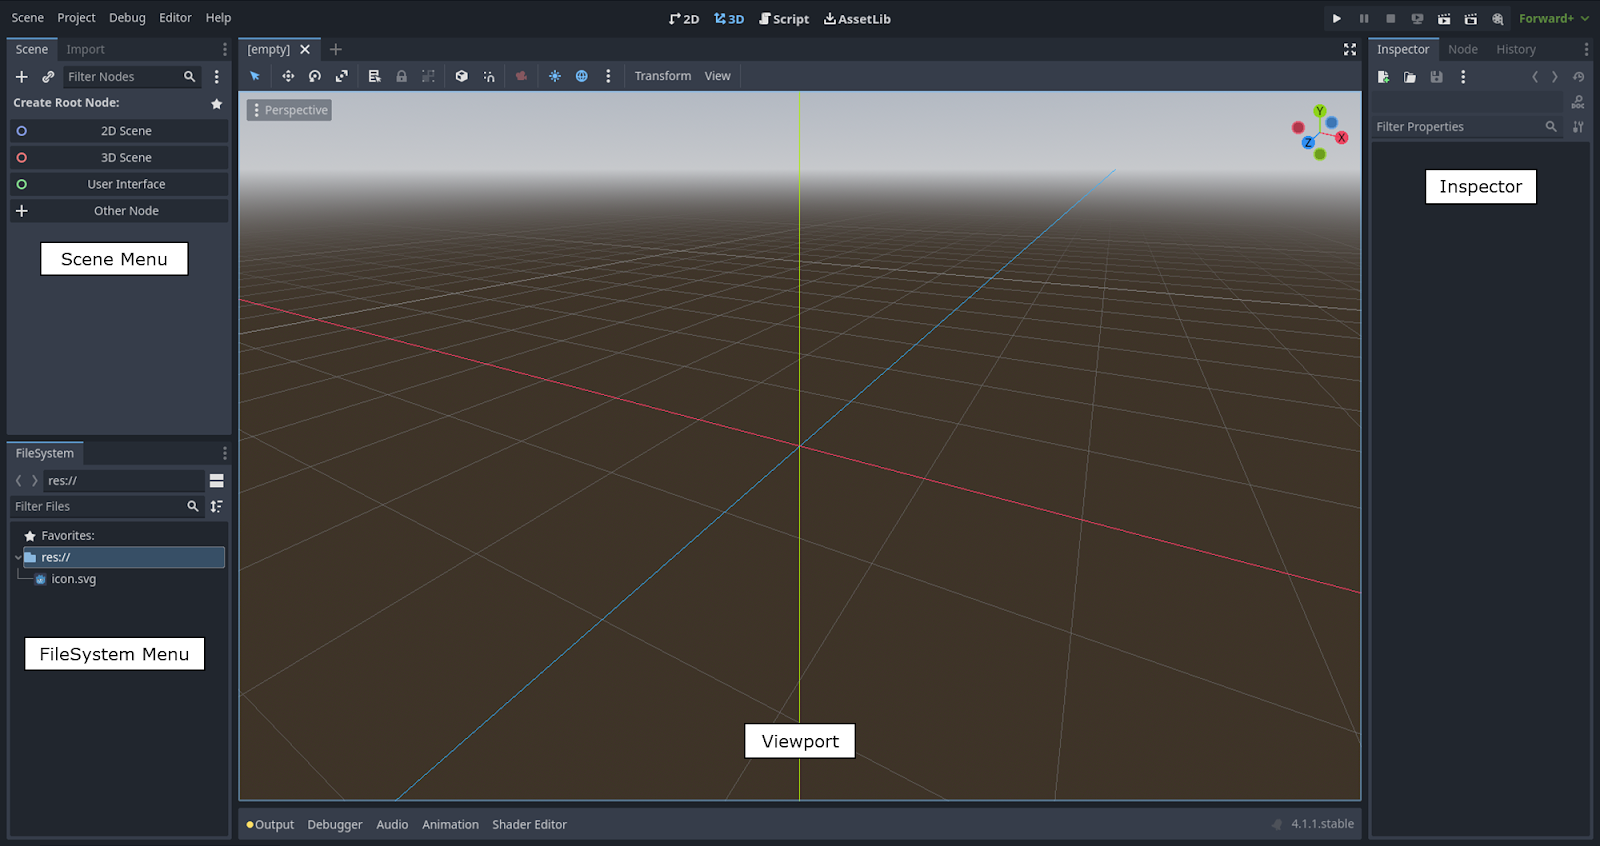Switch workspace to Script editor
The image size is (1600, 846).
784,19
